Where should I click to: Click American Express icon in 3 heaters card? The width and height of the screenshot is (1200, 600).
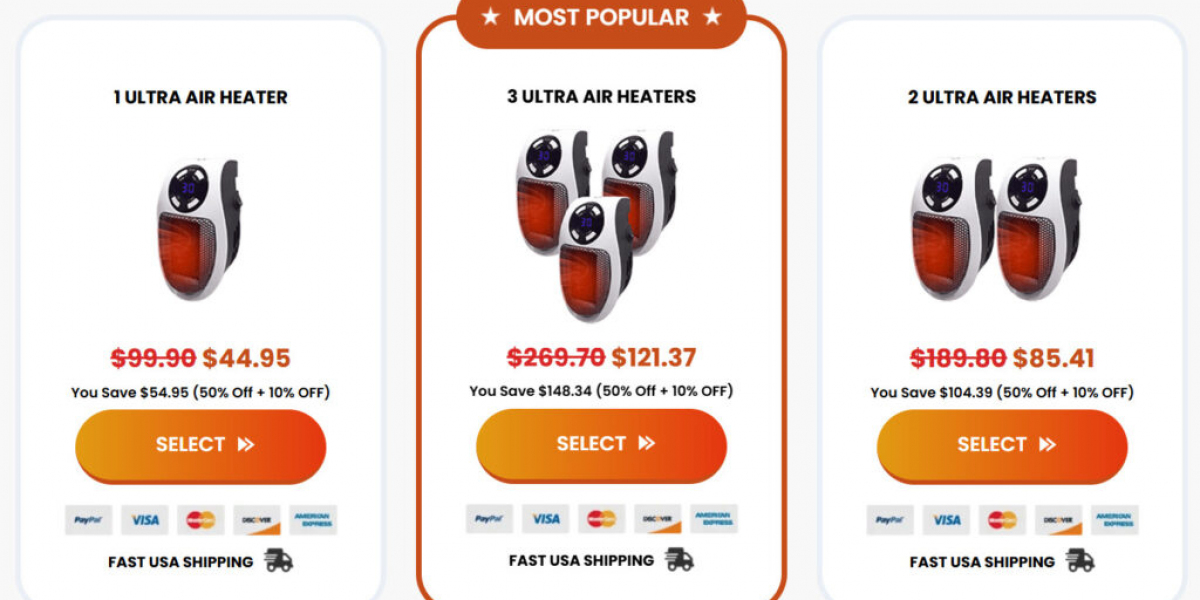click(714, 519)
